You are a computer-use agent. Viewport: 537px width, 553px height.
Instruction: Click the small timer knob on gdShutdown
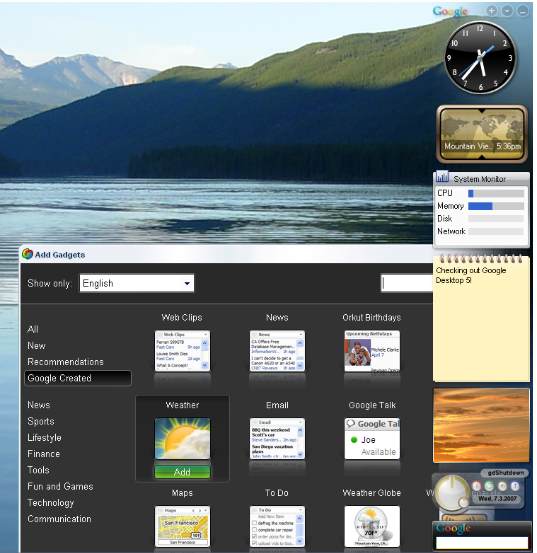click(463, 503)
